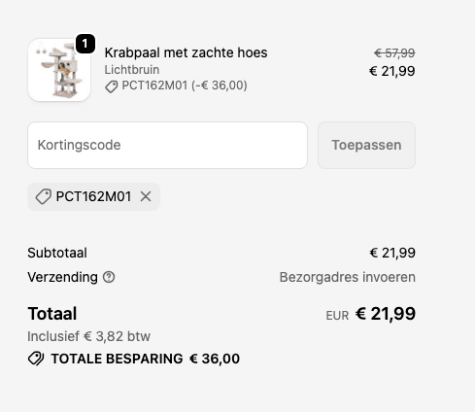475x412 pixels.
Task: Click the Totale Besparing savings tag icon
Action: click(x=36, y=359)
